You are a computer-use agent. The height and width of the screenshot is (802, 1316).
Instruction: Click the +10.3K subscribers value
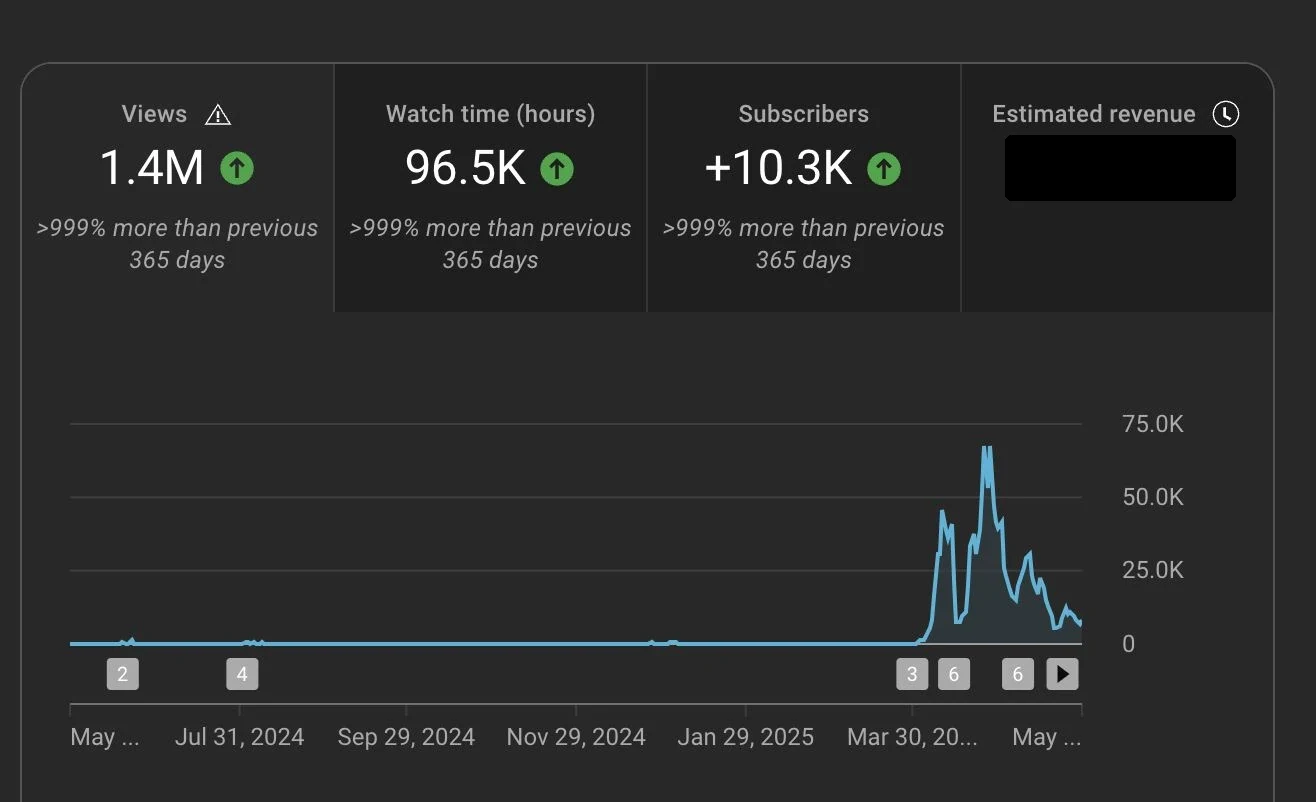(x=778, y=168)
